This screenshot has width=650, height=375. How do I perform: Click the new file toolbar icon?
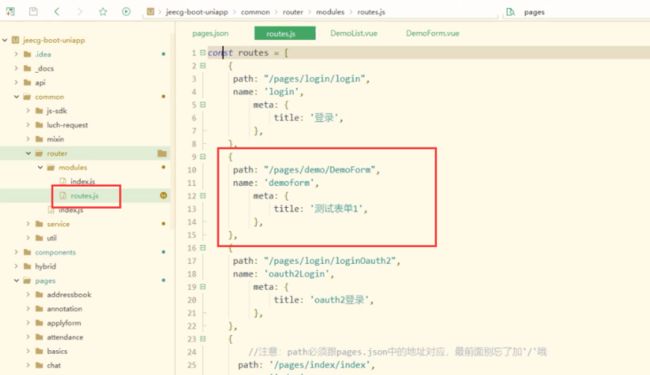[10, 12]
